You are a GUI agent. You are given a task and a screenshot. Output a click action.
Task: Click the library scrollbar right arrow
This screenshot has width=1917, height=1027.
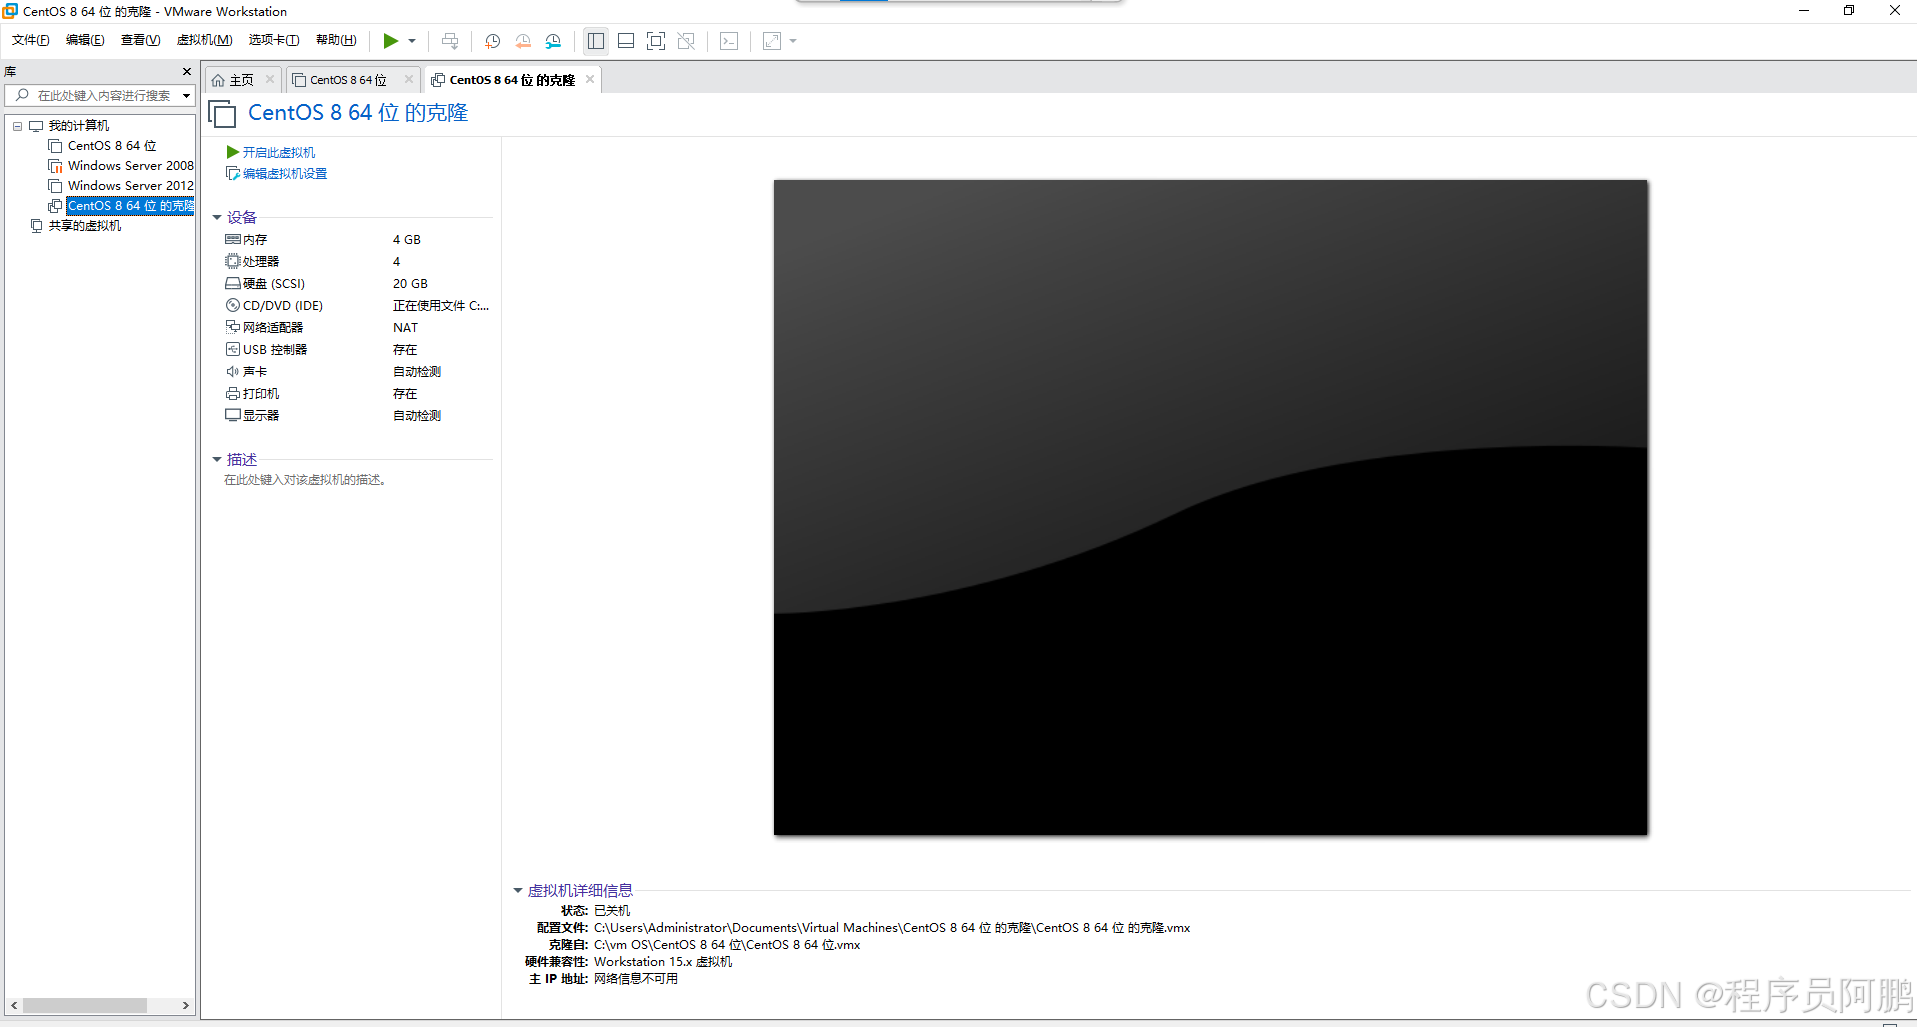[186, 1005]
